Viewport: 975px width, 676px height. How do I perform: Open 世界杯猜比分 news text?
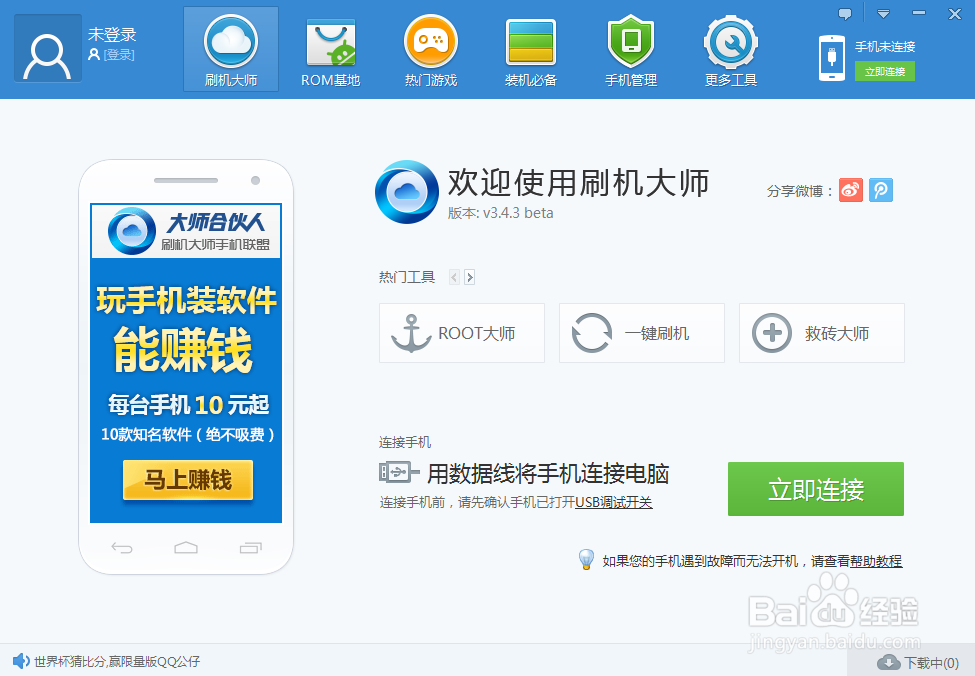[x=117, y=662]
